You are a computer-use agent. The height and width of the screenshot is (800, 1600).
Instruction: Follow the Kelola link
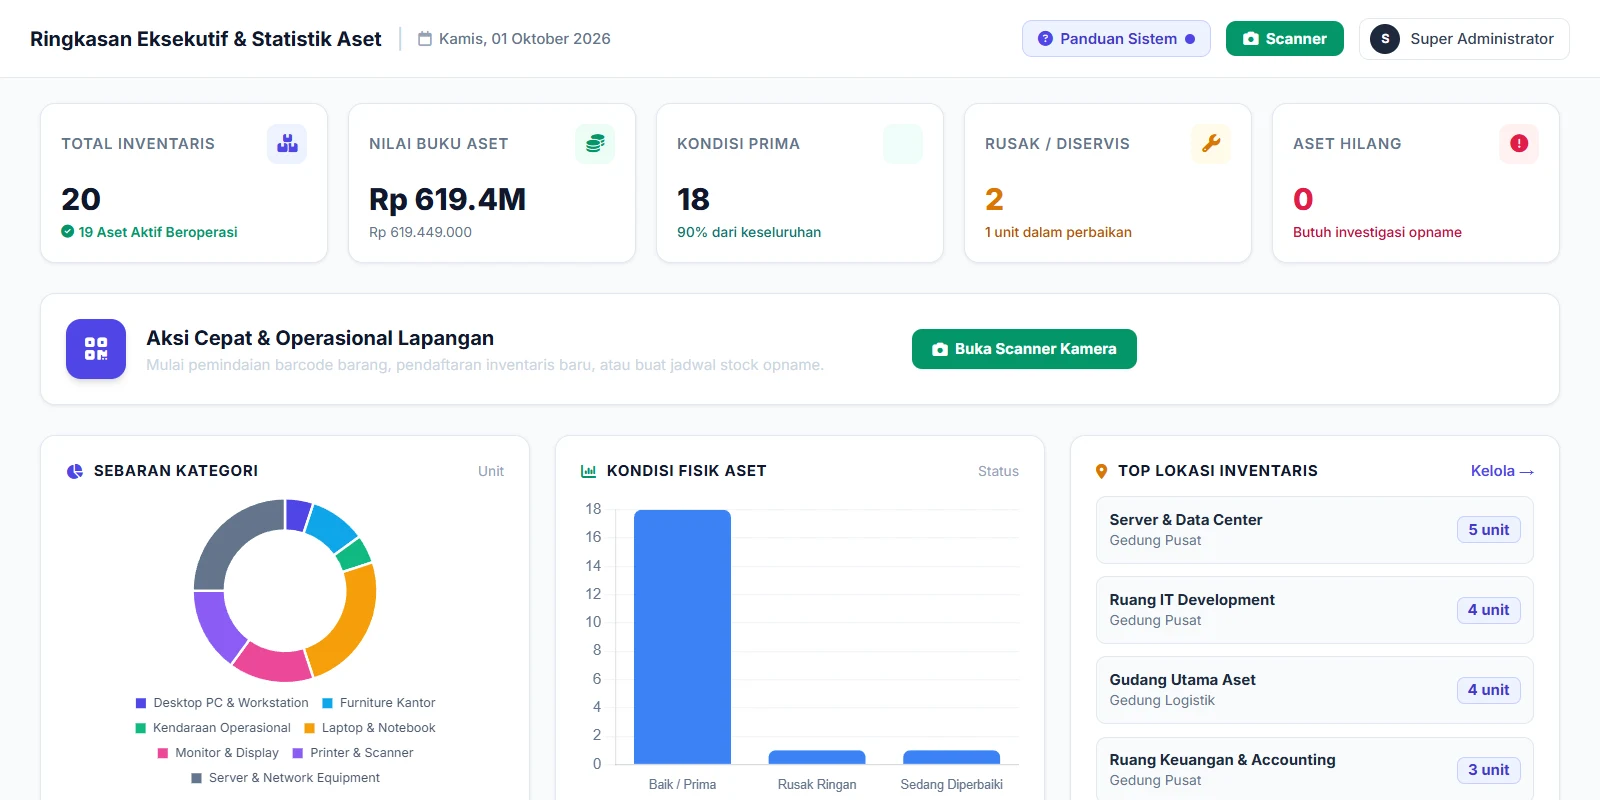[1502, 471]
